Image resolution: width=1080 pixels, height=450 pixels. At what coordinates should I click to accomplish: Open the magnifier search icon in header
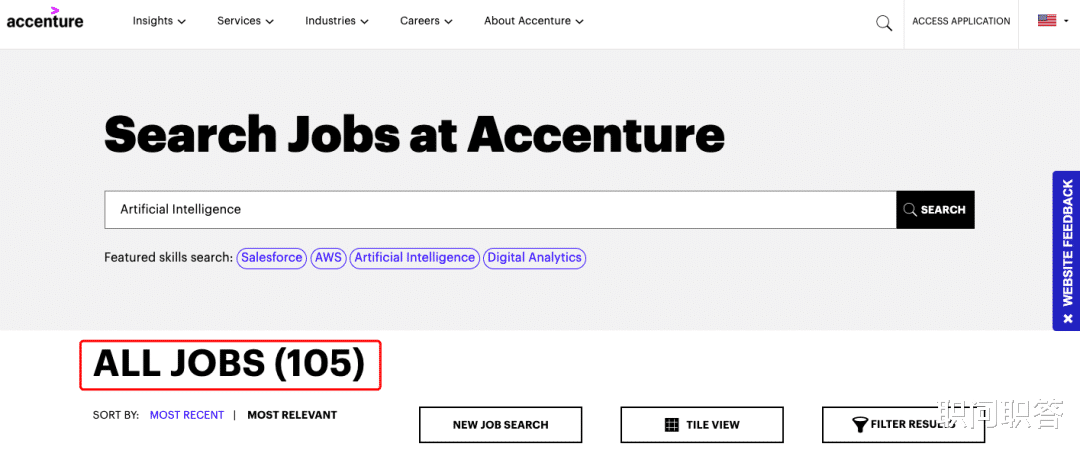[x=884, y=22]
